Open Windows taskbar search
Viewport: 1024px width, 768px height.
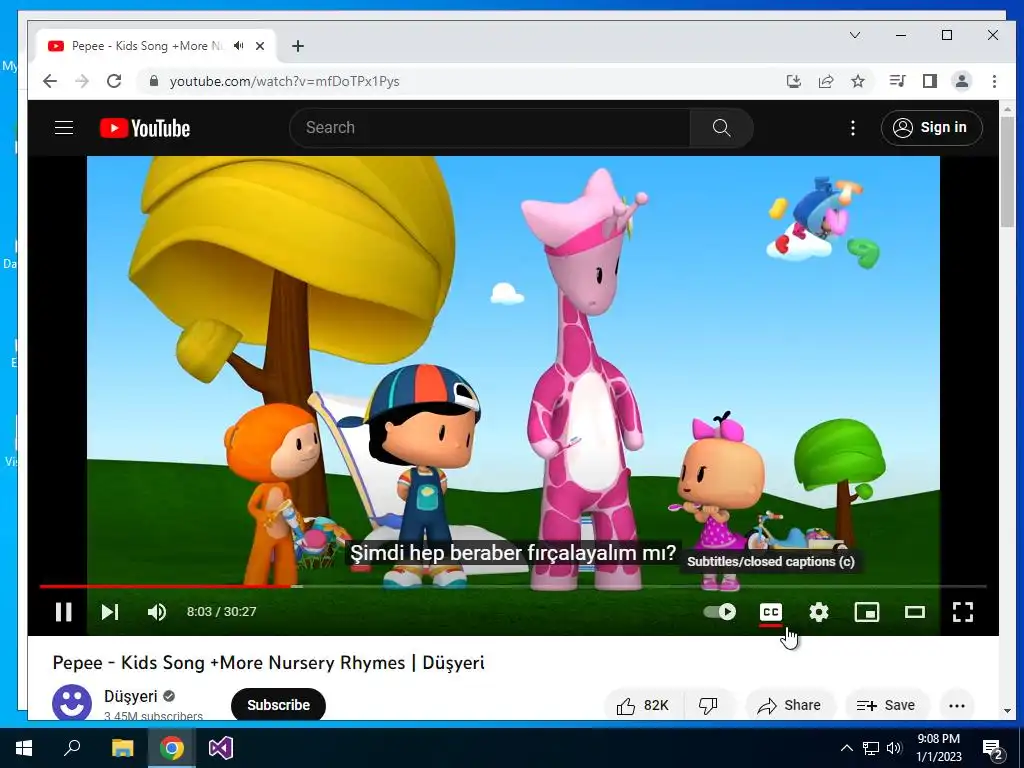pyautogui.click(x=72, y=748)
